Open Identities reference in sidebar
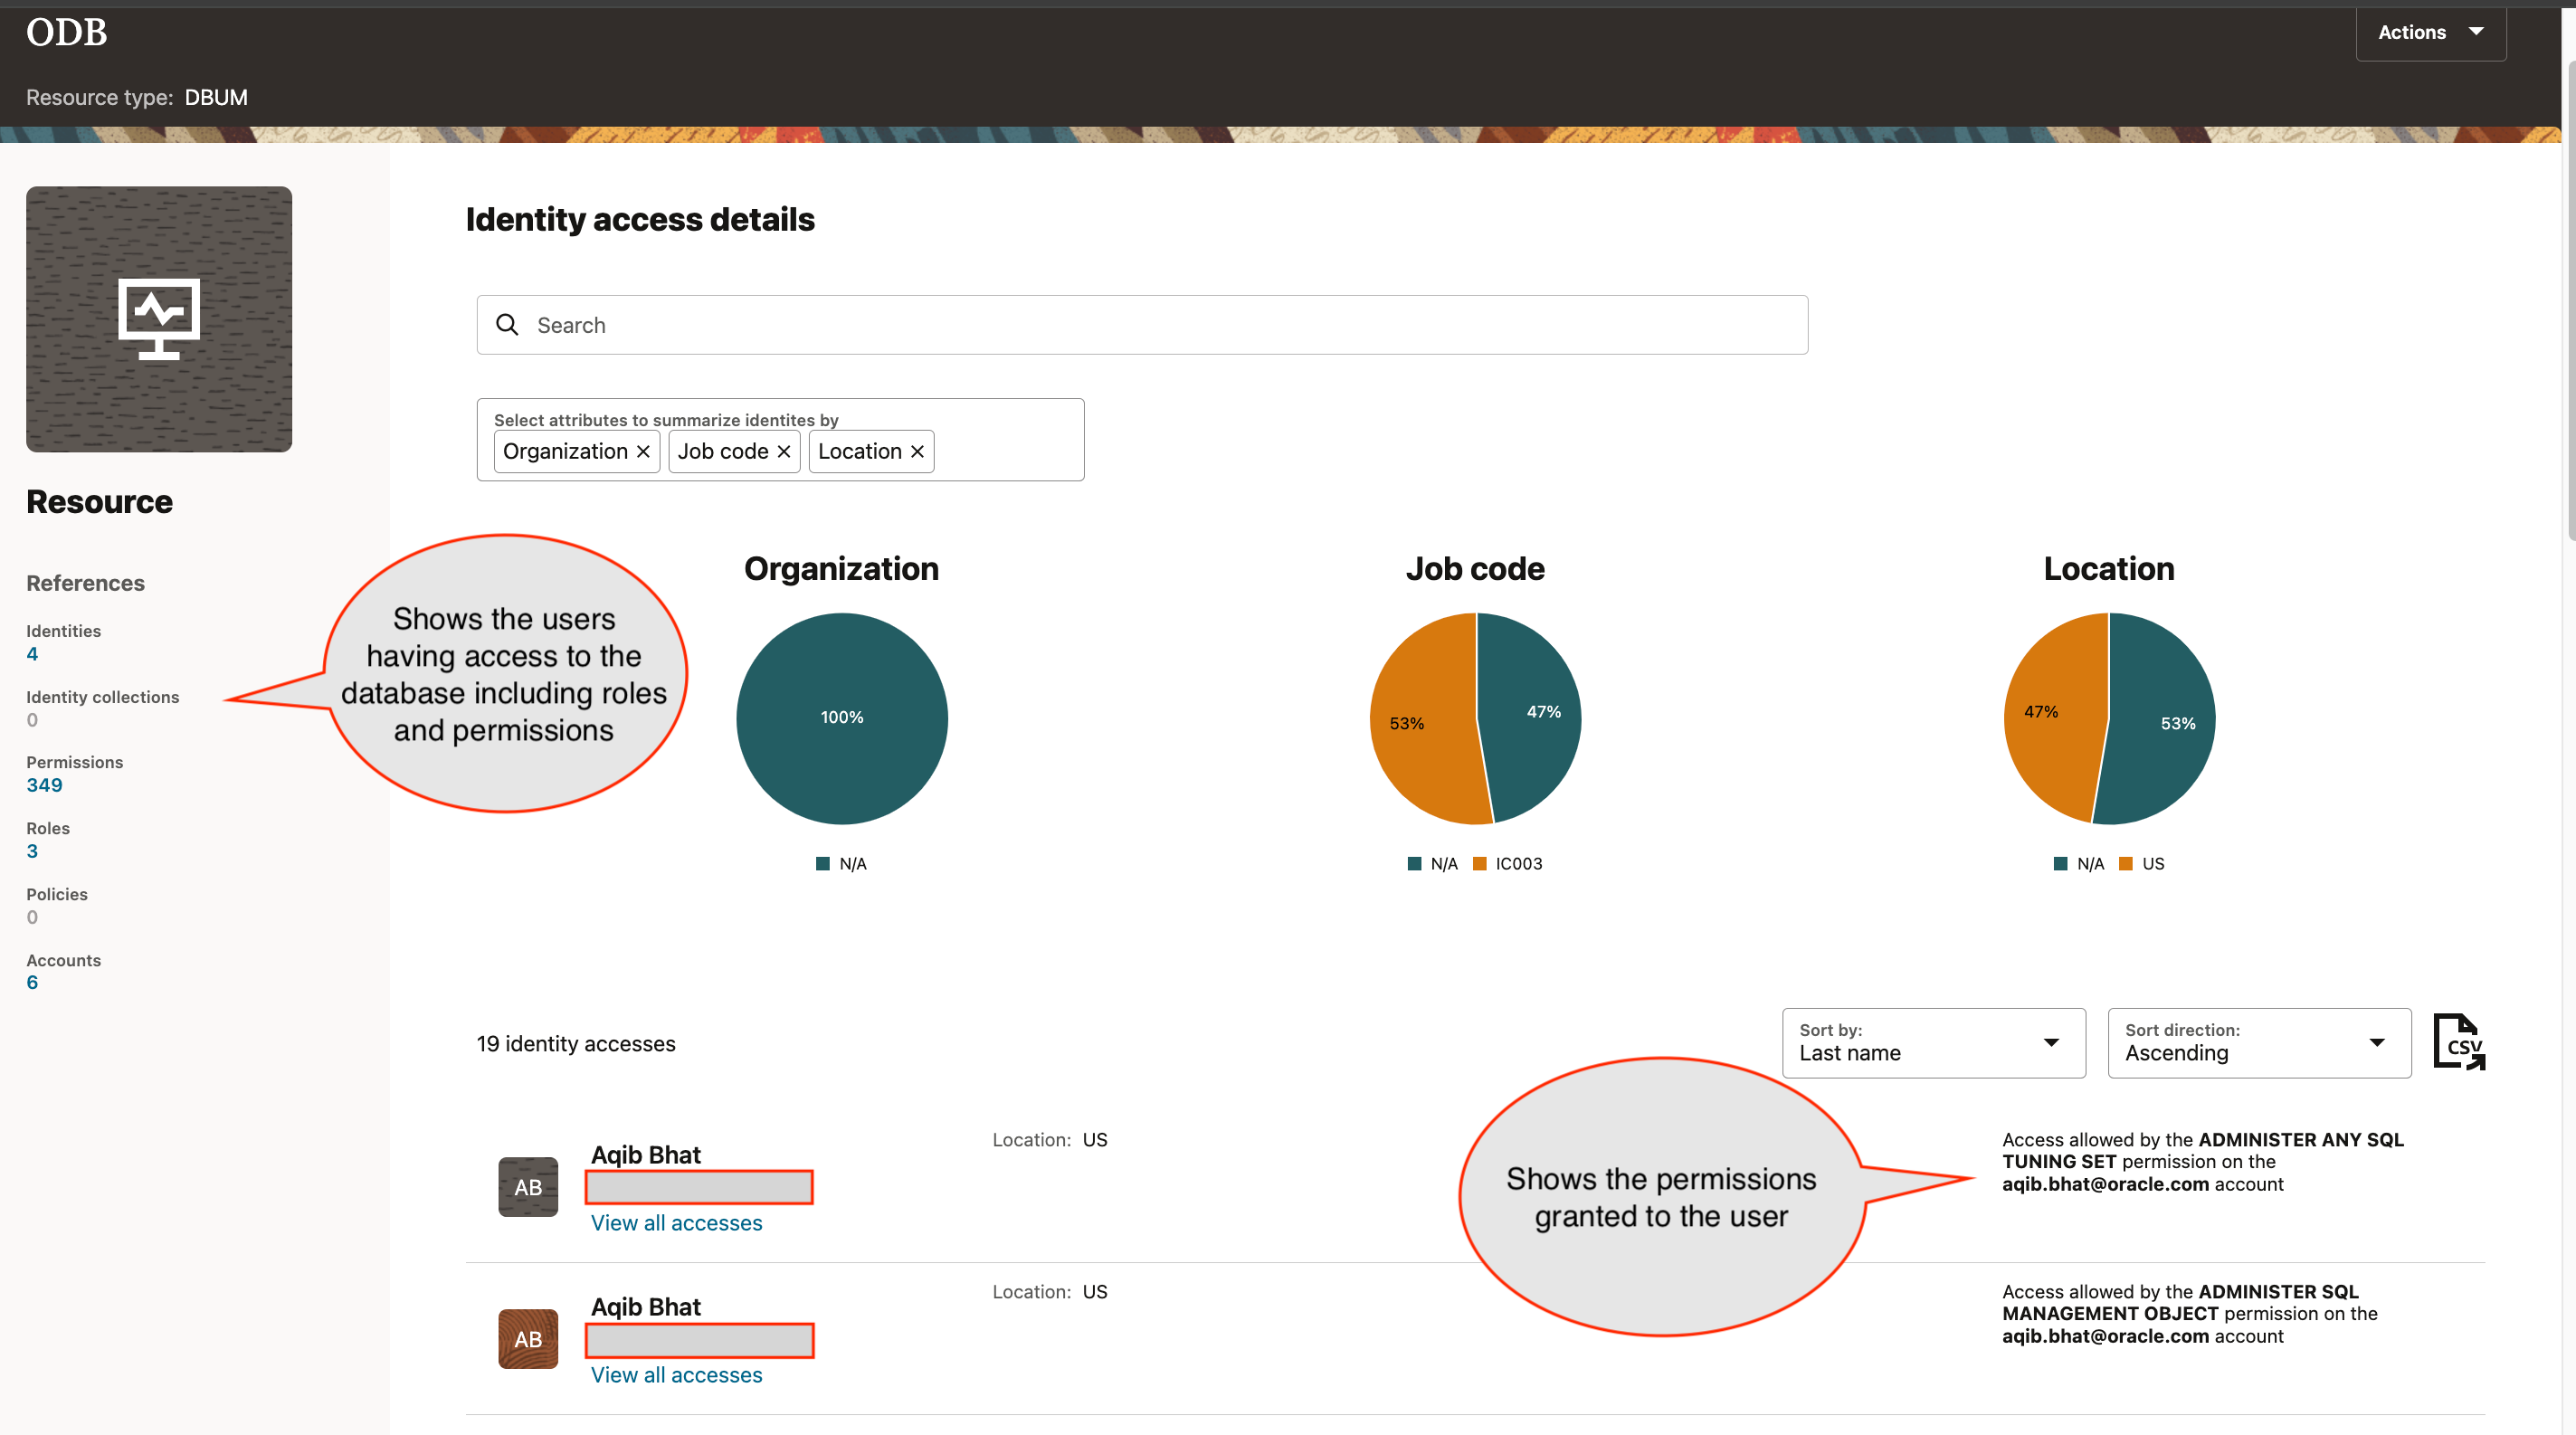 (32, 654)
